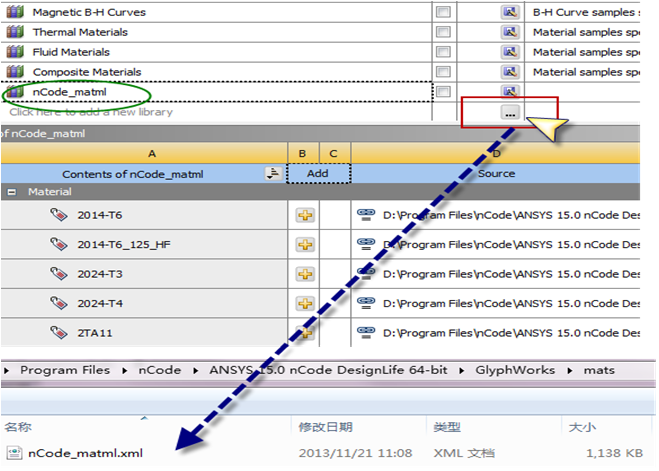This screenshot has height=471, width=659.
Task: Click source link icon in 2014-T6 row
Action: 366,215
